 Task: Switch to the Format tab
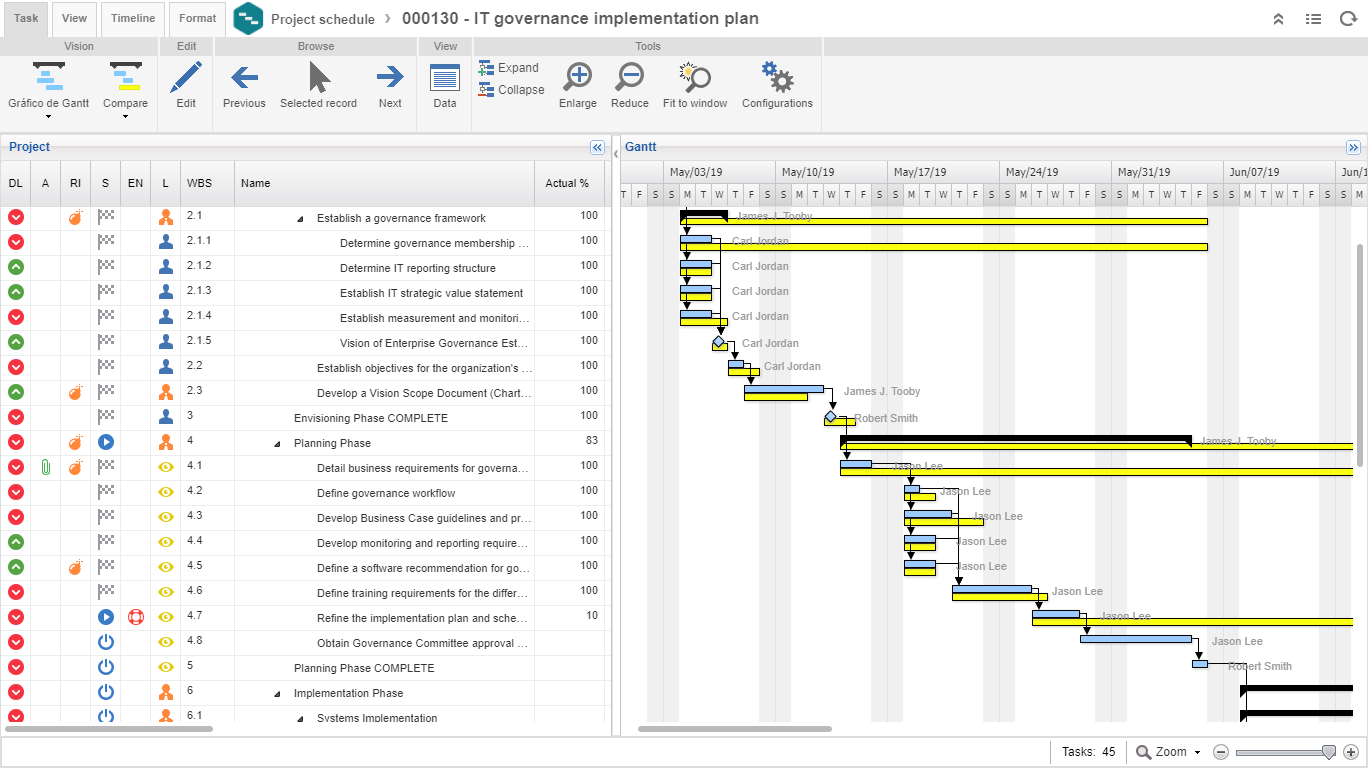point(197,18)
